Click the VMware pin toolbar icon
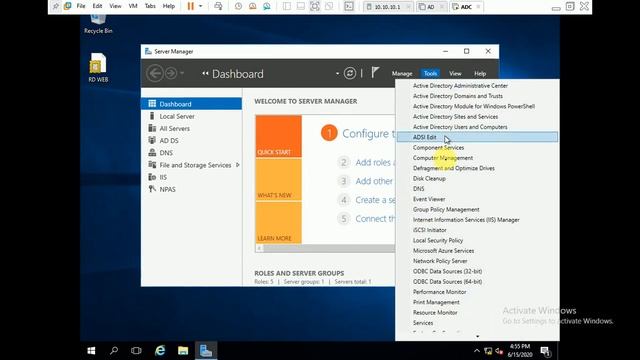The image size is (640, 360). pos(56,6)
